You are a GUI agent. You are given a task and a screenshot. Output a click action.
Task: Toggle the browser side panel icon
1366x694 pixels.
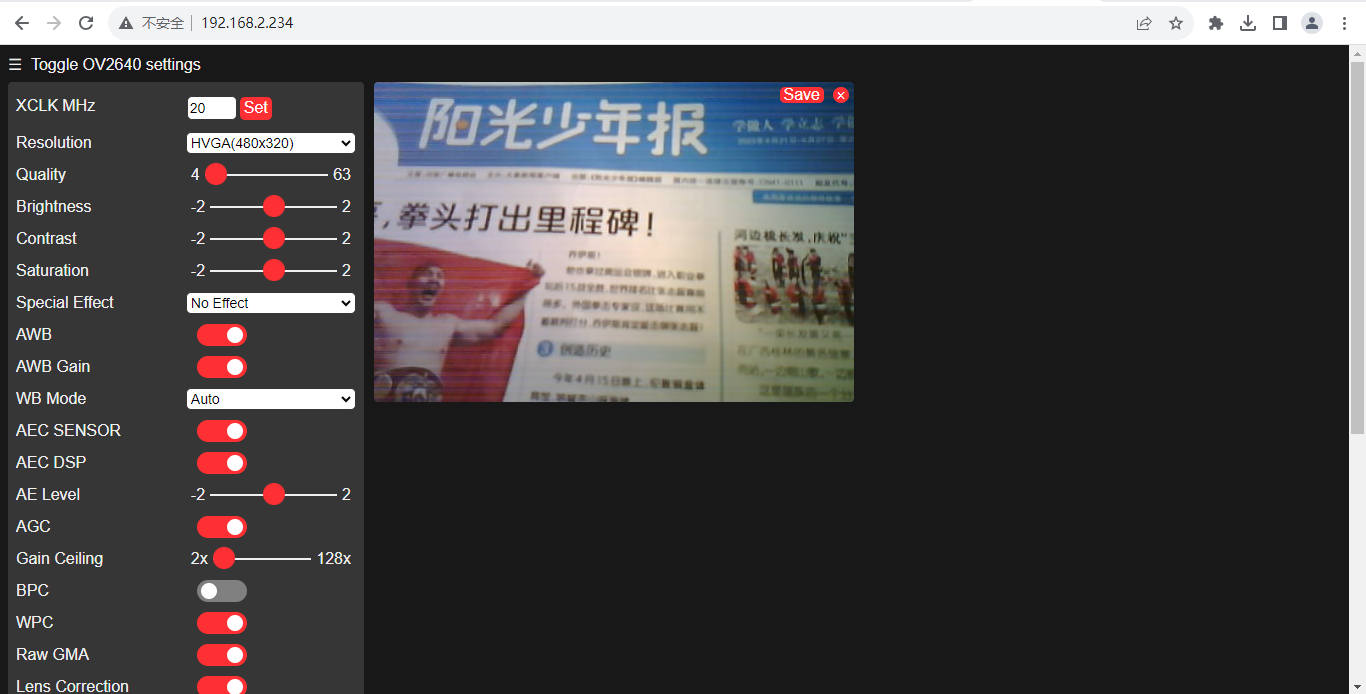point(1280,23)
